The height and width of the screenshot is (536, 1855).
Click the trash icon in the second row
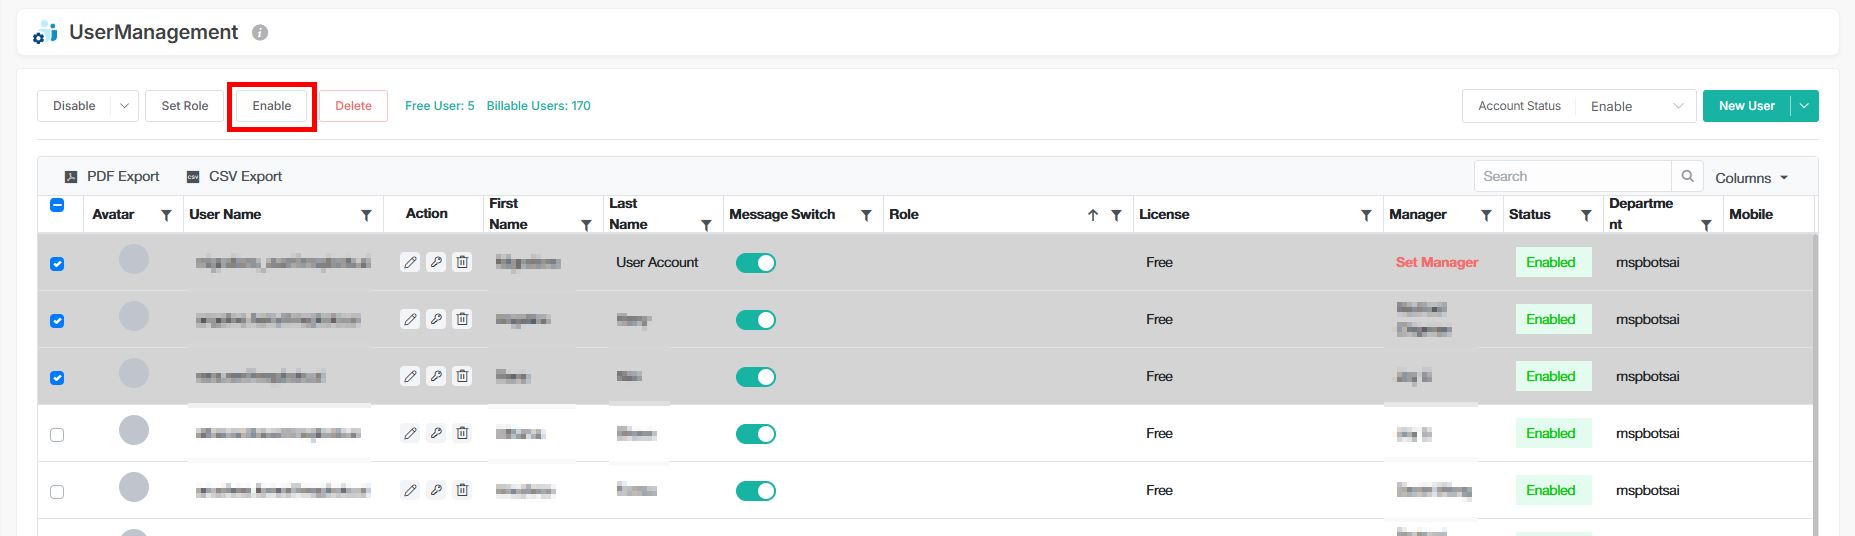462,319
